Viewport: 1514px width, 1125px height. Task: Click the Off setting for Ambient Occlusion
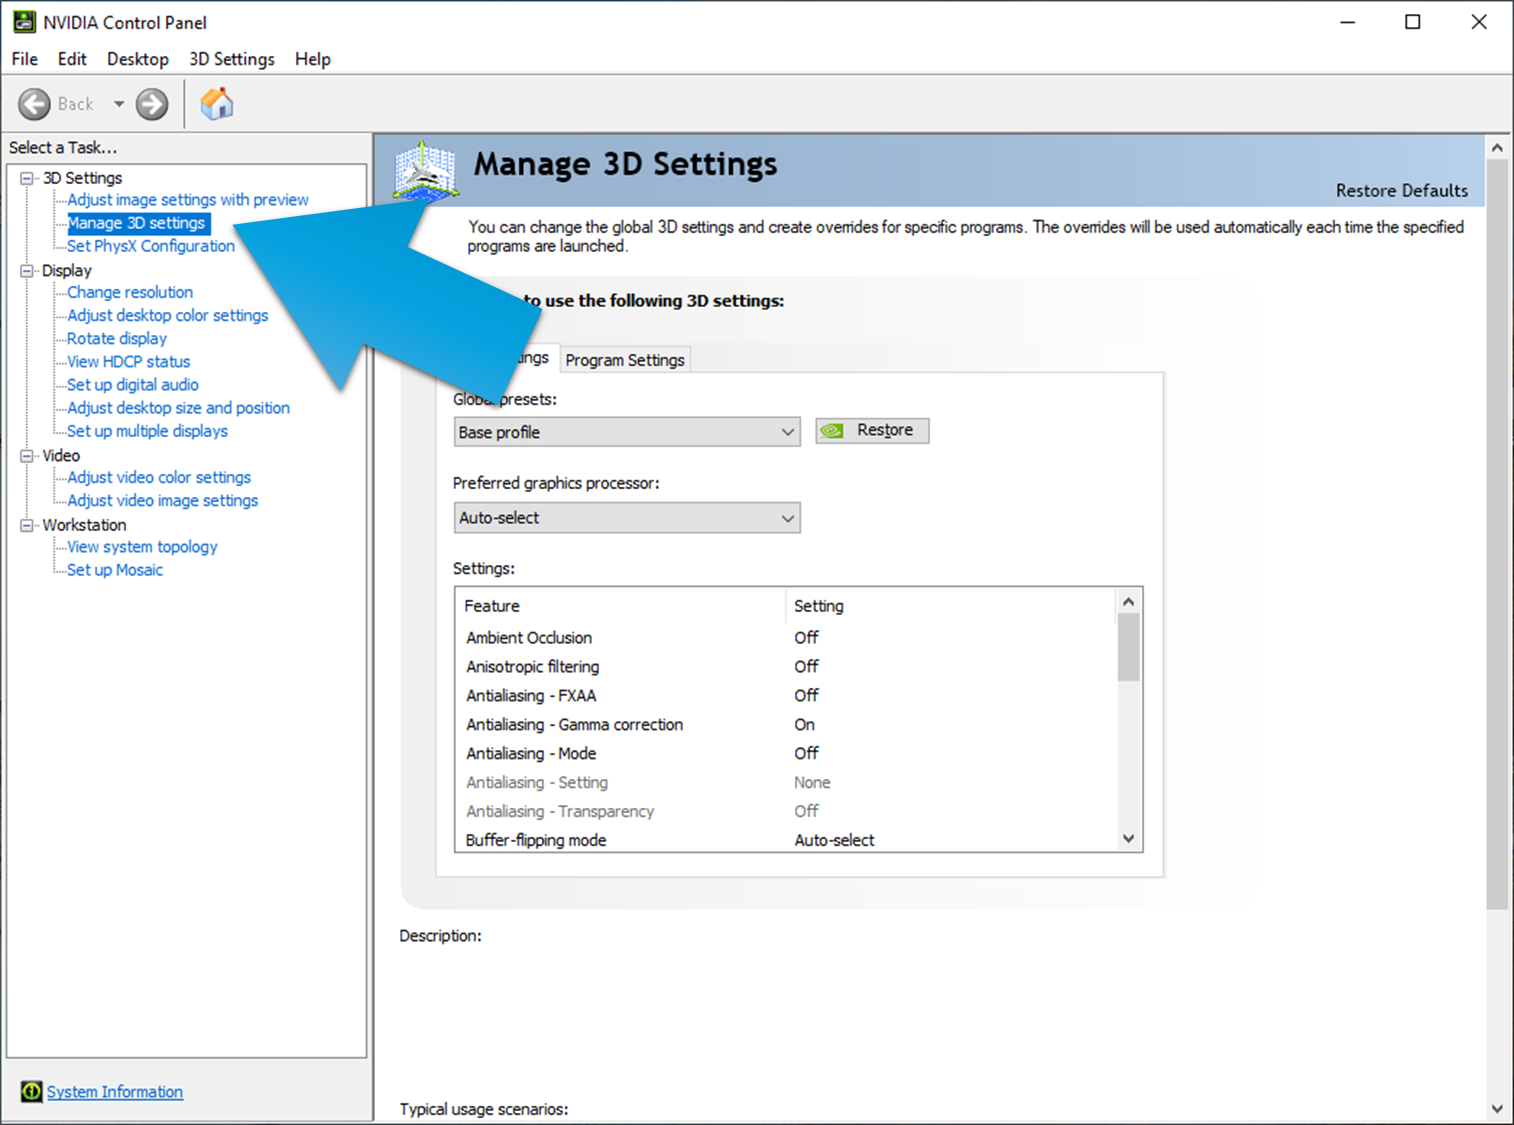(x=806, y=638)
